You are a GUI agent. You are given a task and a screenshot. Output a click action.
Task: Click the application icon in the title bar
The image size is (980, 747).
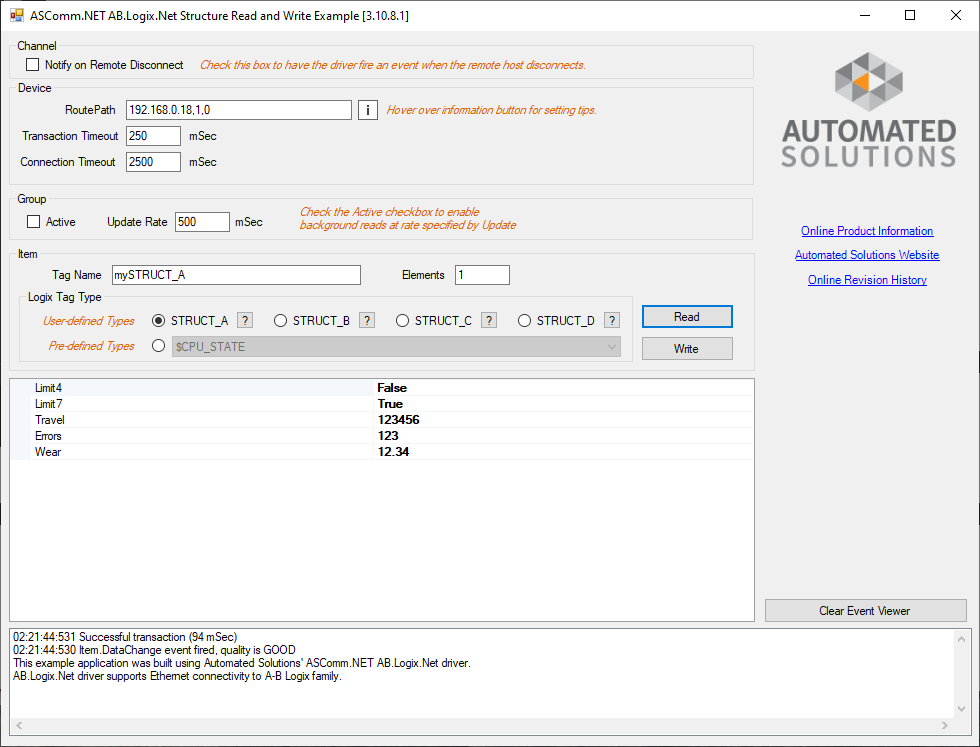[14, 15]
